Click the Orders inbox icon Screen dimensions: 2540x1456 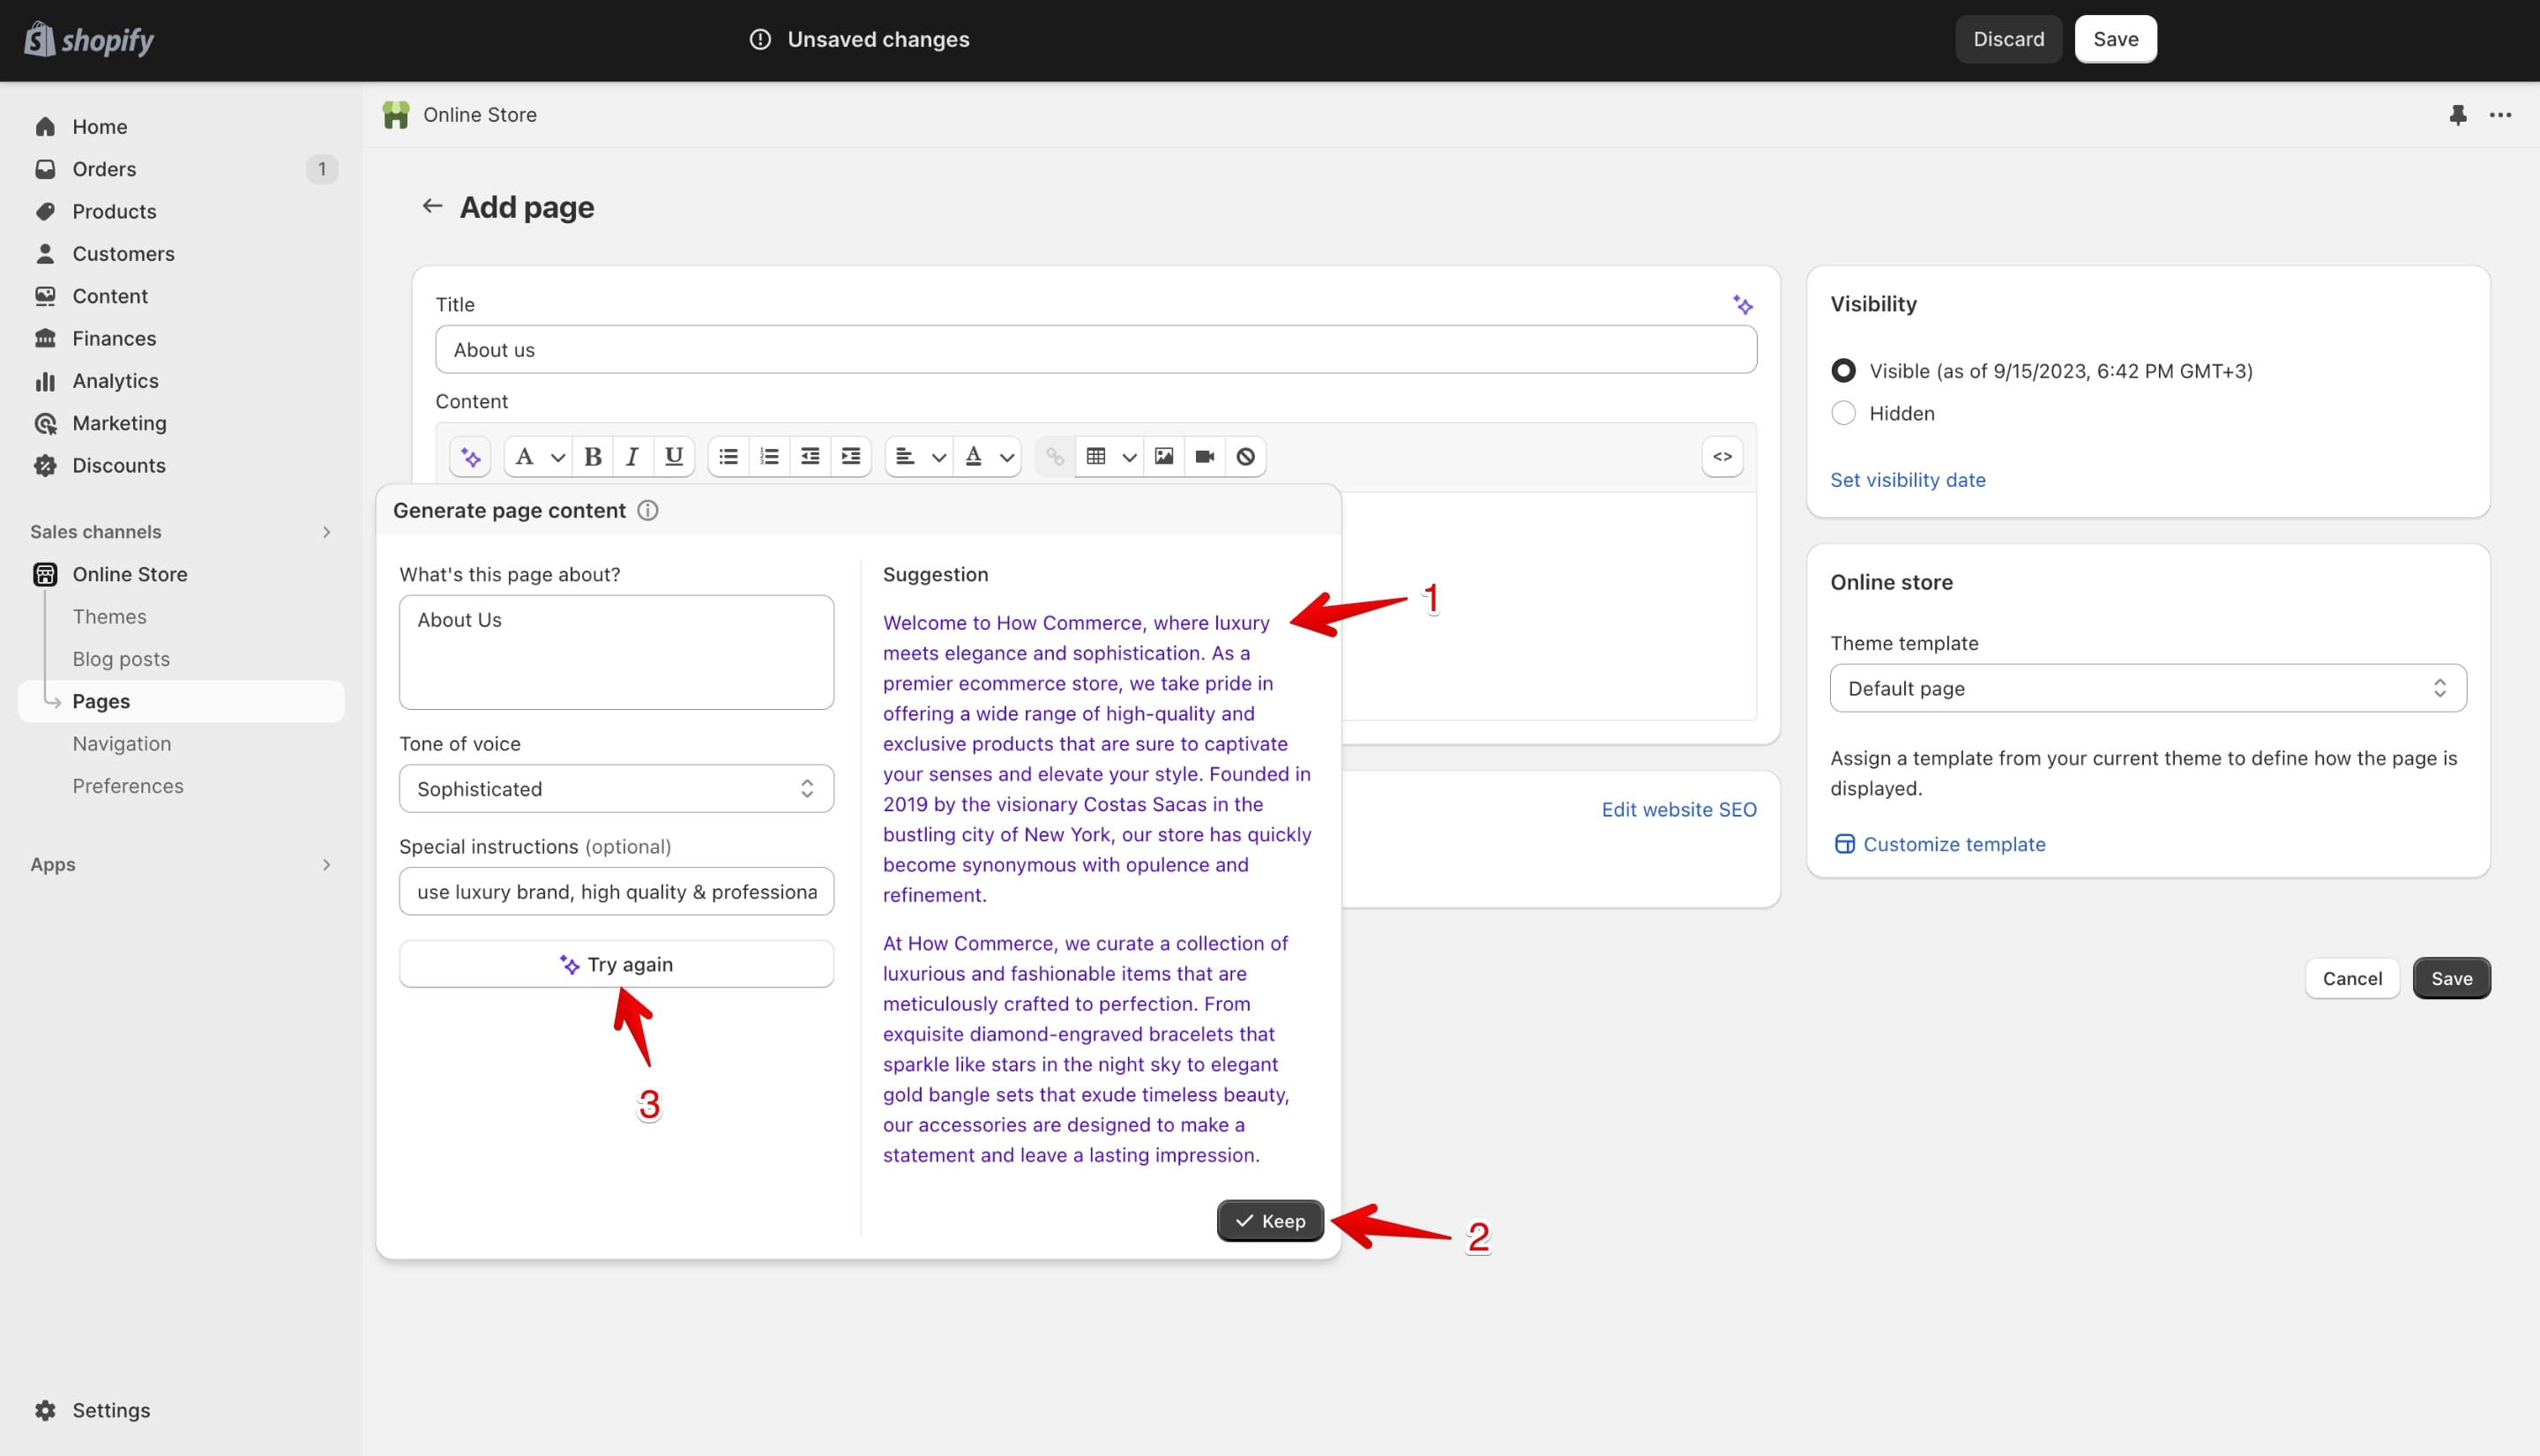point(45,169)
